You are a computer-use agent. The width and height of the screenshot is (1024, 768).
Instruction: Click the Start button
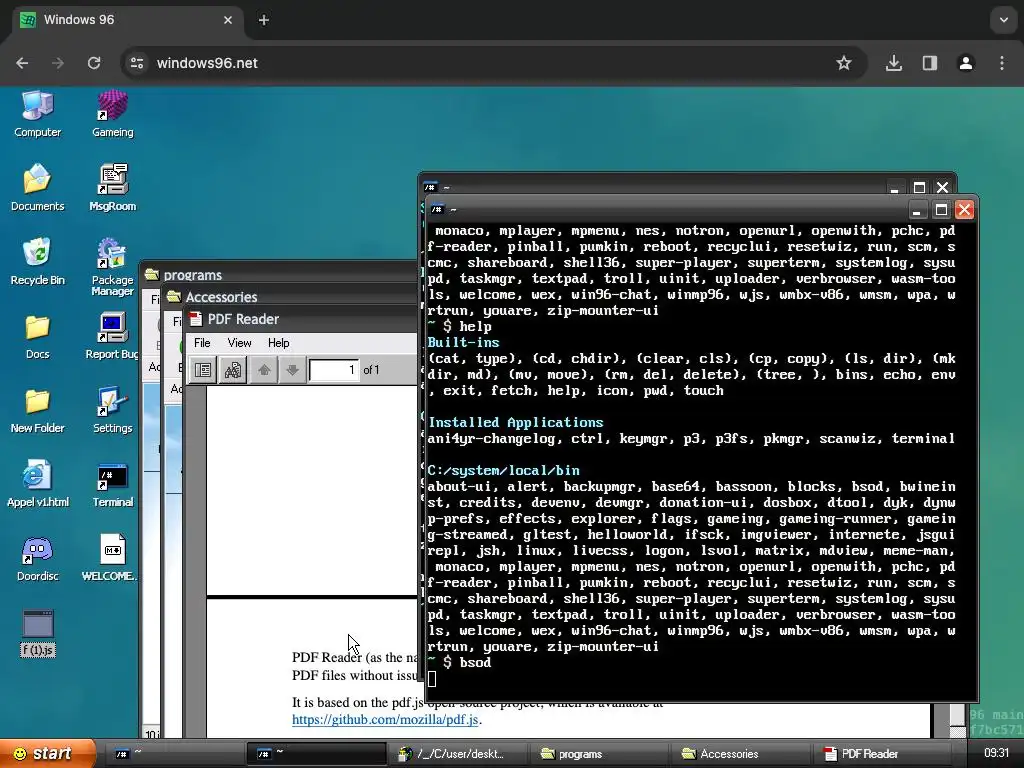click(x=48, y=753)
